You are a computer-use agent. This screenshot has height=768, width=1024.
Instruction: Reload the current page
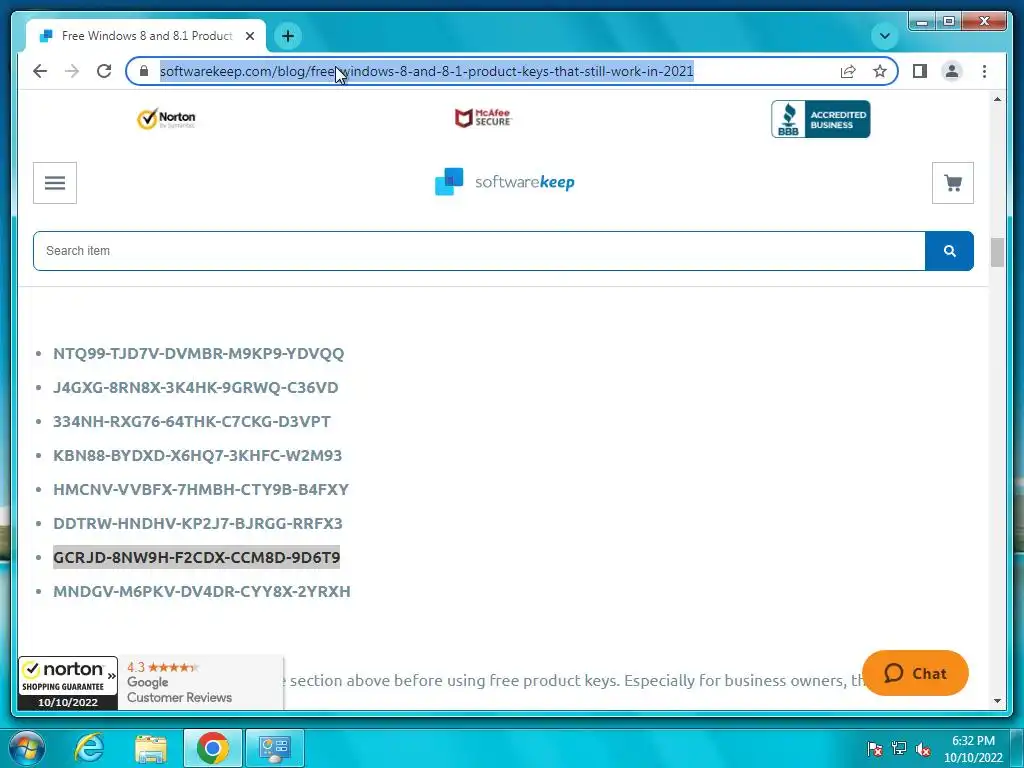tap(104, 71)
